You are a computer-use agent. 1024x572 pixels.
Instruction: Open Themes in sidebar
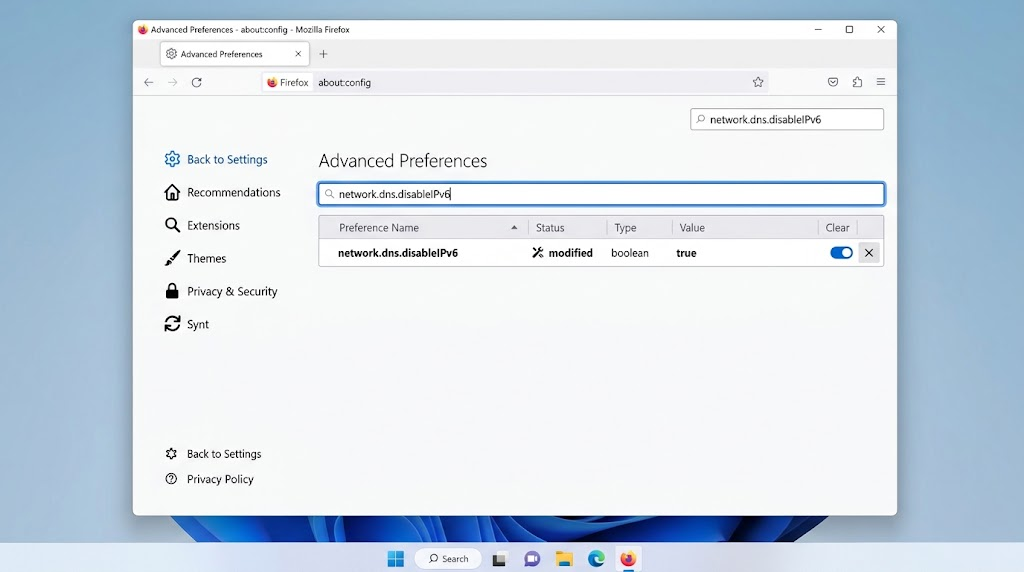[x=195, y=259]
